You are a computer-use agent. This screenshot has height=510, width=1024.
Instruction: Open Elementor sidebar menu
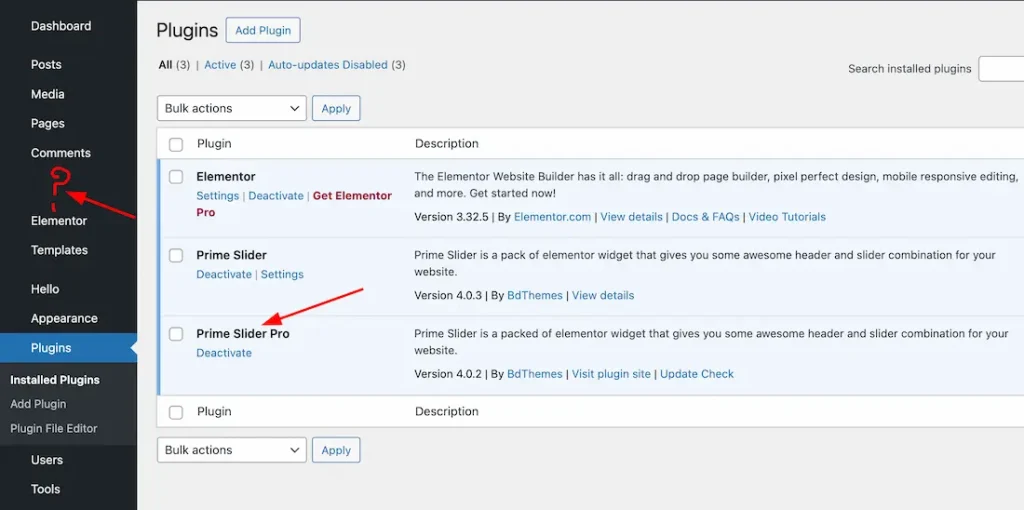pos(59,221)
